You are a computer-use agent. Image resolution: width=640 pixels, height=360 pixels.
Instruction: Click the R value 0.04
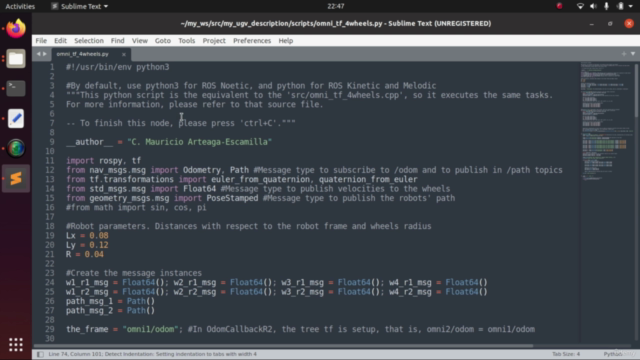(x=94, y=254)
